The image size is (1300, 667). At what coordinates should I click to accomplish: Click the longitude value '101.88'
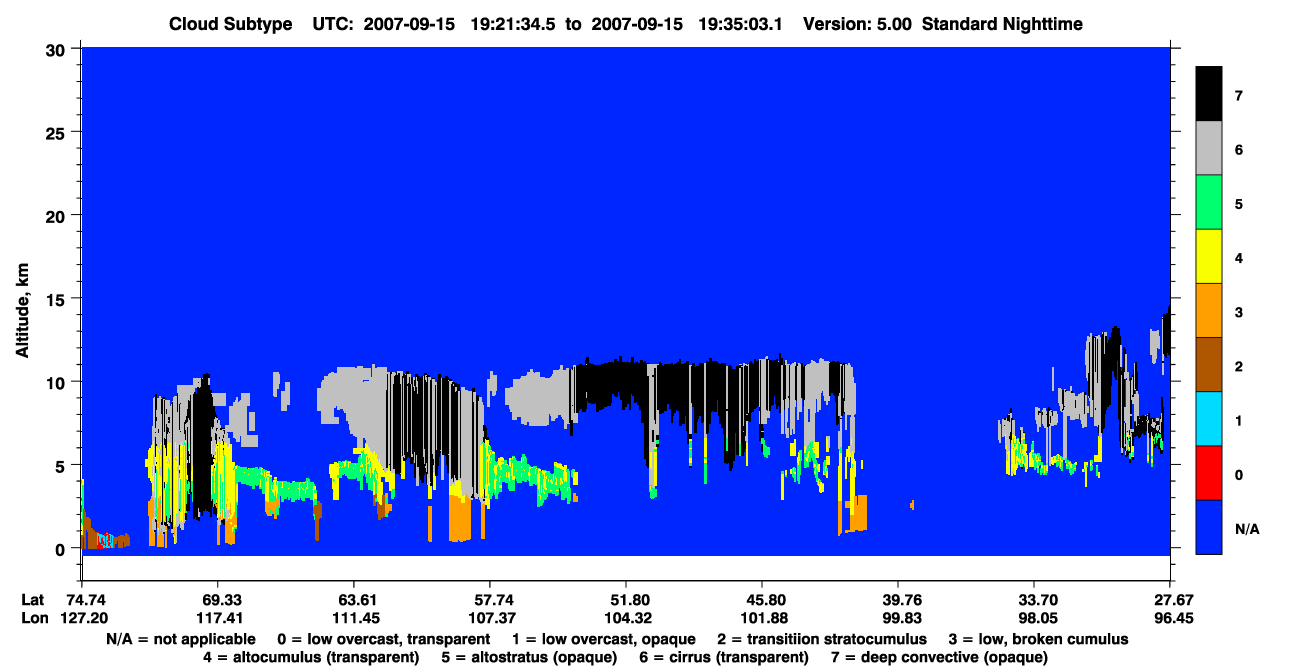762,619
